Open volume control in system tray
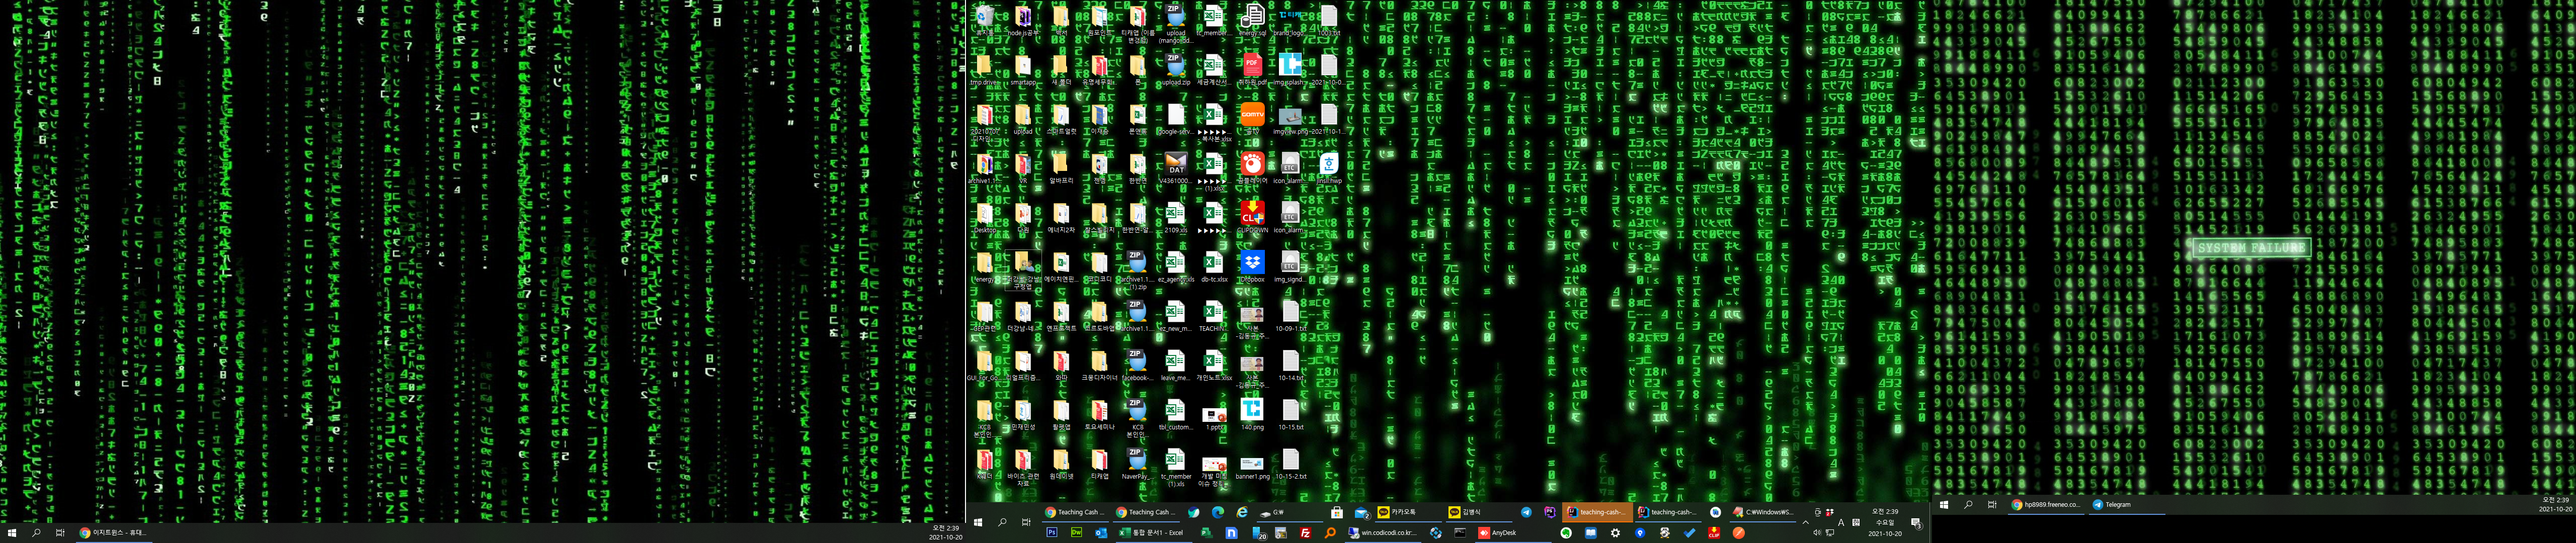Image resolution: width=2576 pixels, height=543 pixels. (1817, 533)
